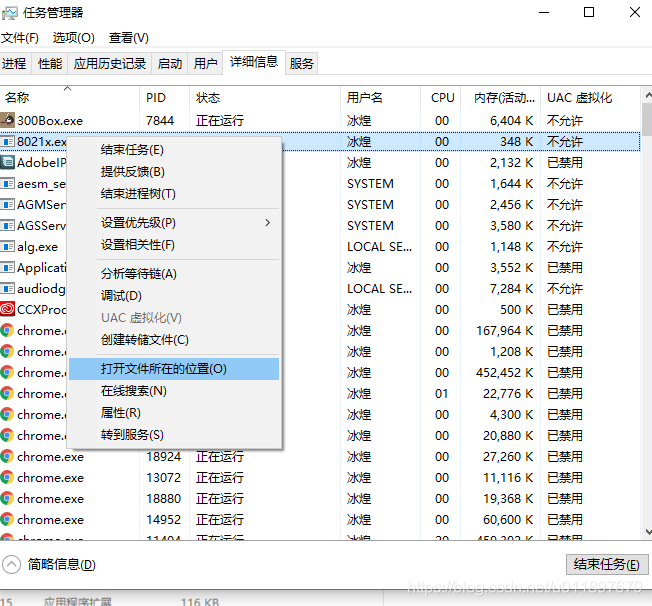This screenshot has height=606, width=652.
Task: Sort by the 内存(活动... column header
Action: pyautogui.click(x=501, y=98)
